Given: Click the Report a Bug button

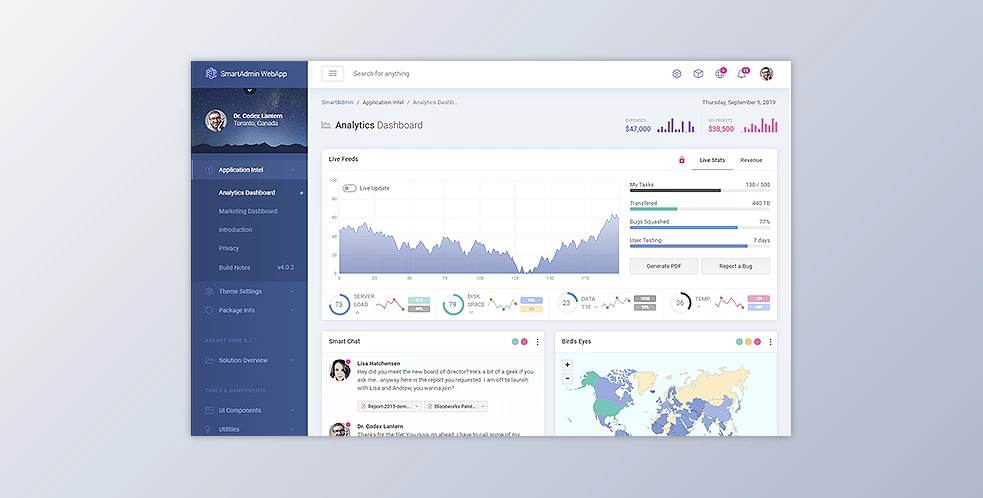Looking at the screenshot, I should (735, 266).
